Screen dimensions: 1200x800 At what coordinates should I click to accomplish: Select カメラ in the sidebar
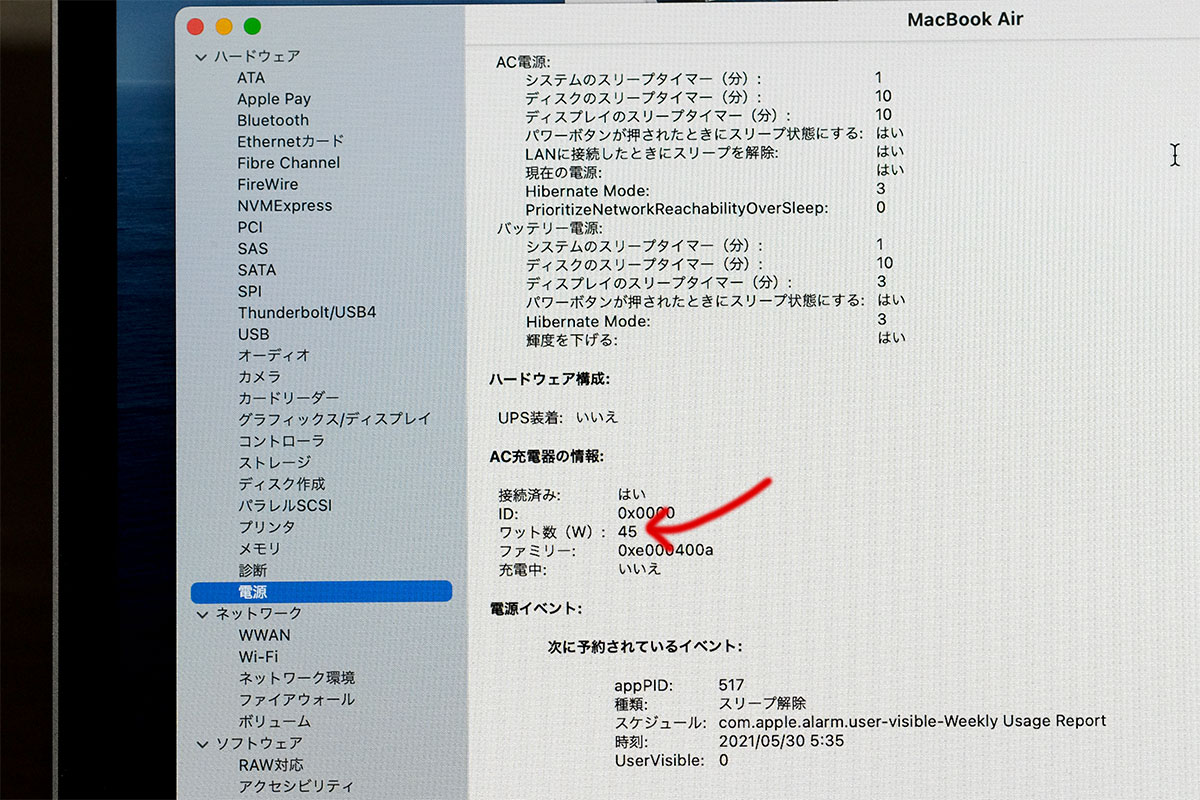click(x=260, y=377)
